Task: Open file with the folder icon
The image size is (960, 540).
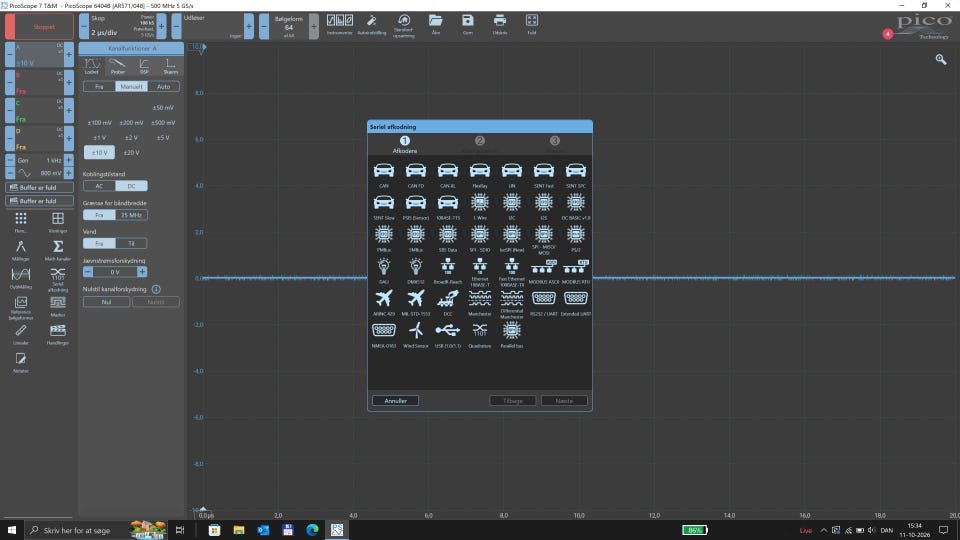Action: [435, 24]
